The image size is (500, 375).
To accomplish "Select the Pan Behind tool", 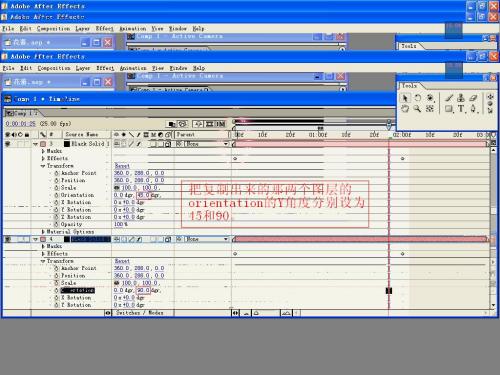I will (430, 109).
